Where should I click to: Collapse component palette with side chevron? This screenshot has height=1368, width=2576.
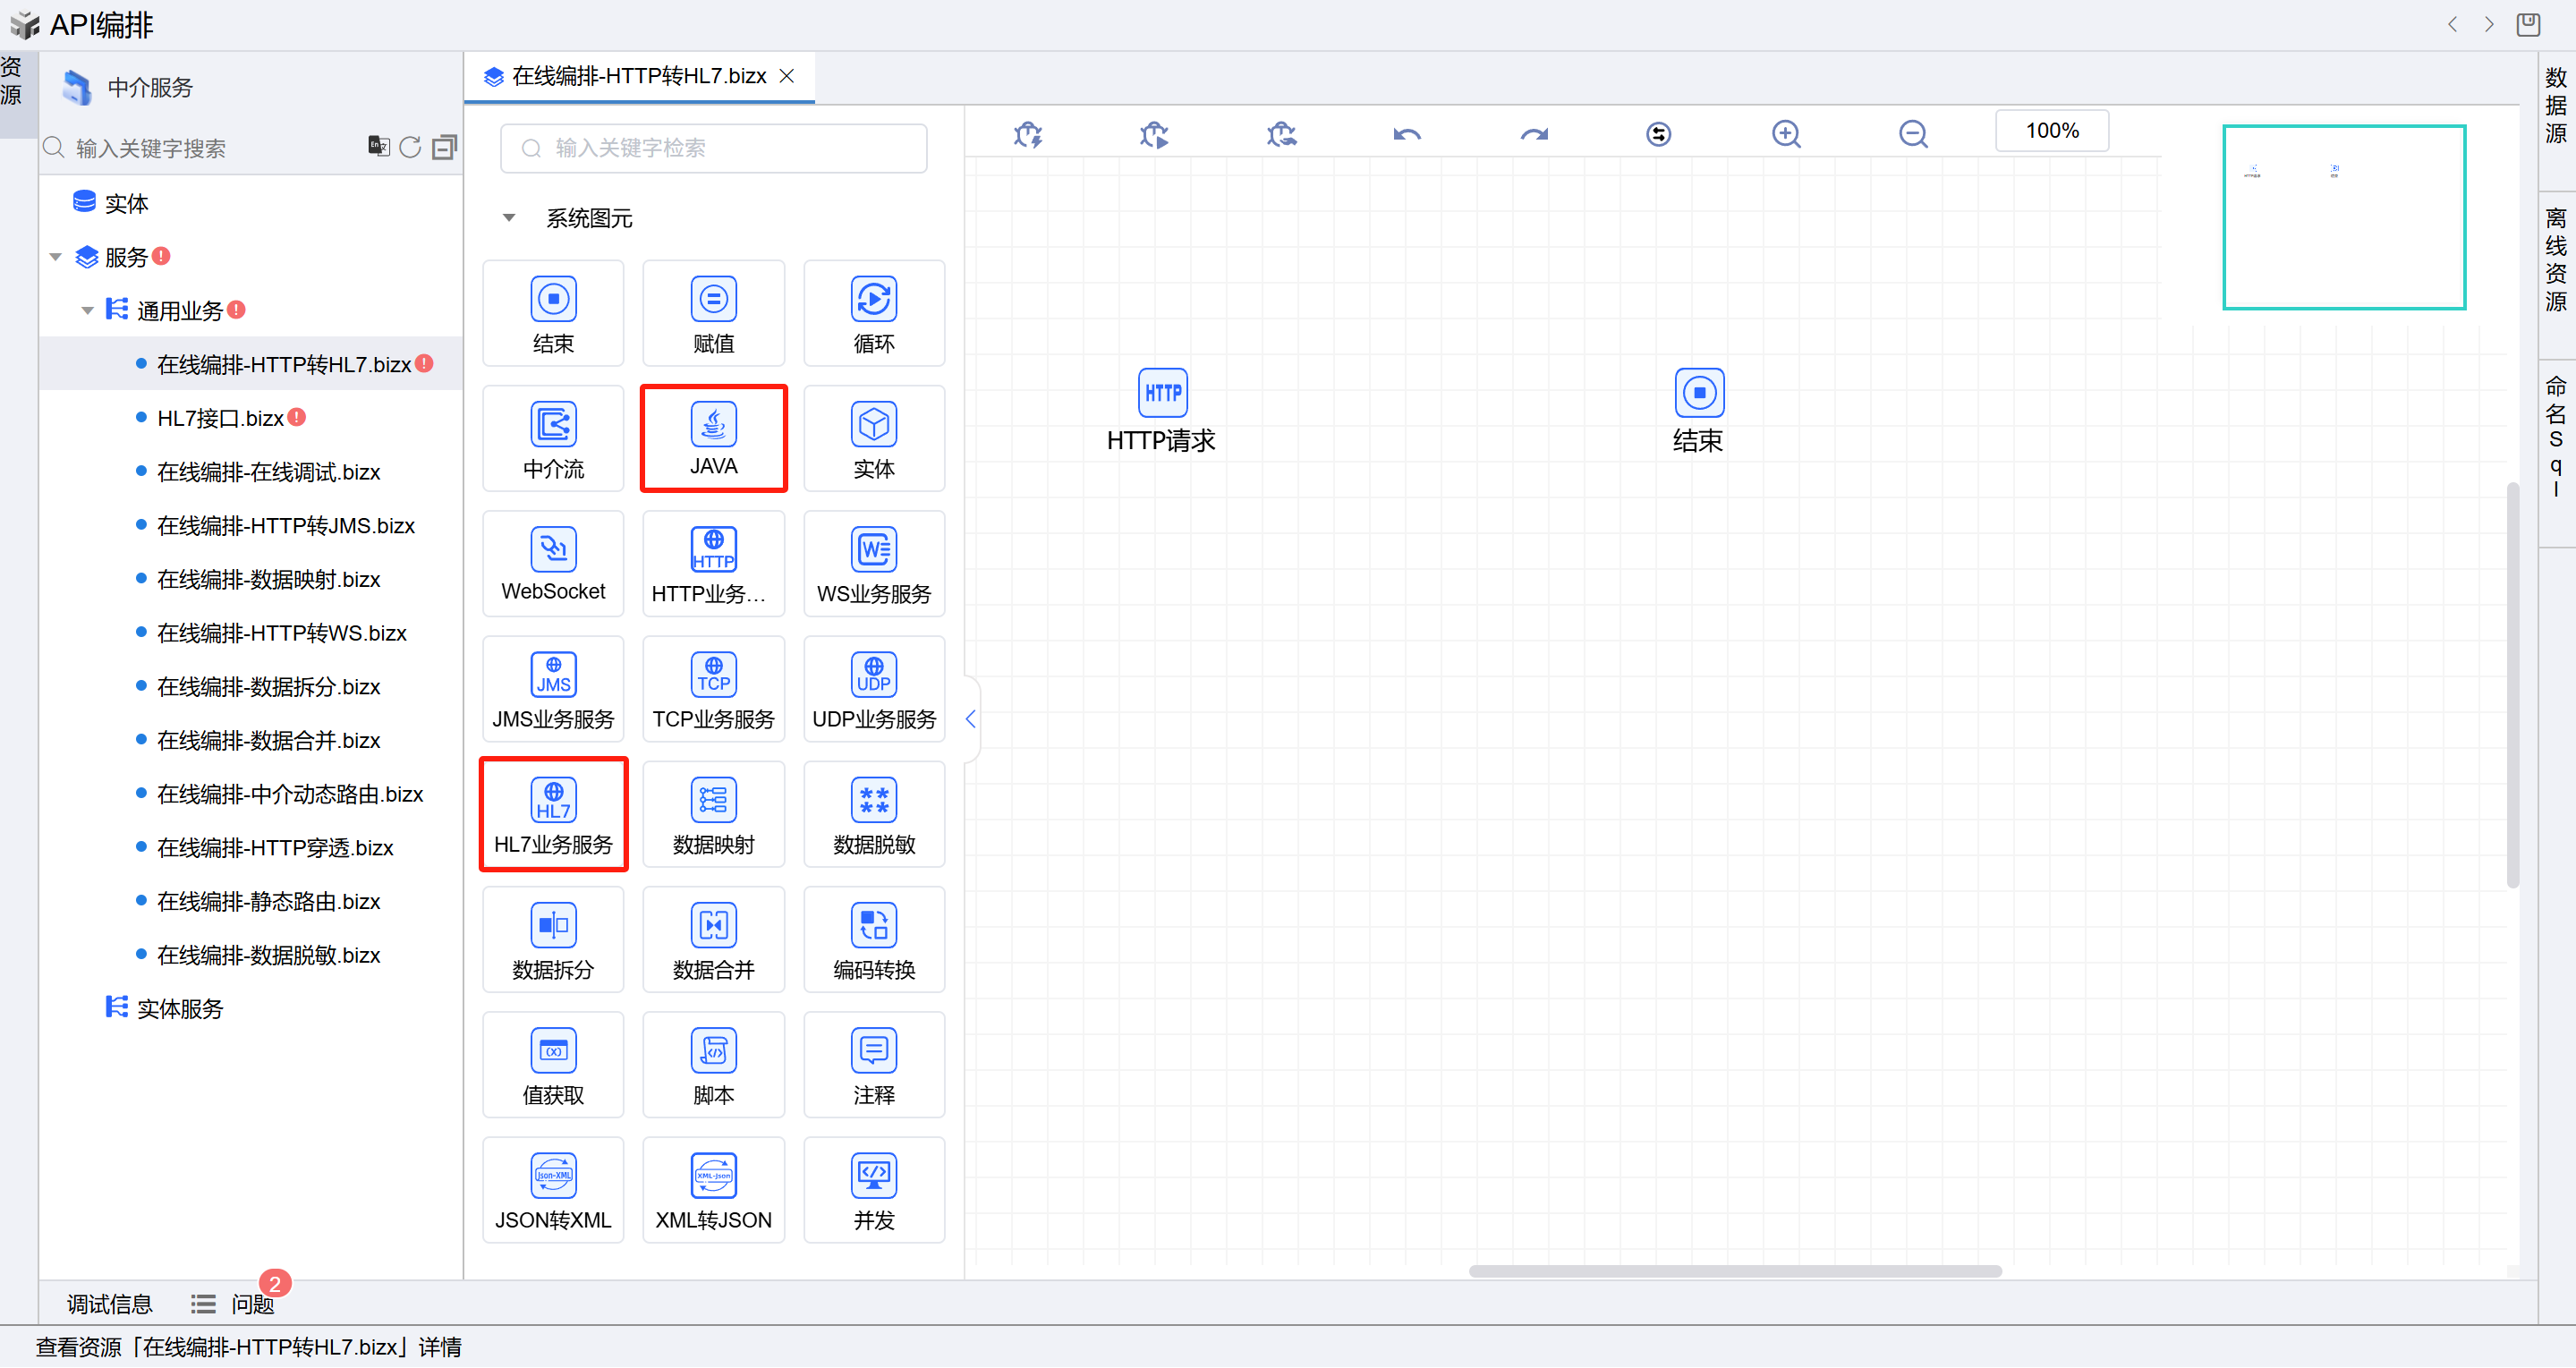click(x=970, y=719)
